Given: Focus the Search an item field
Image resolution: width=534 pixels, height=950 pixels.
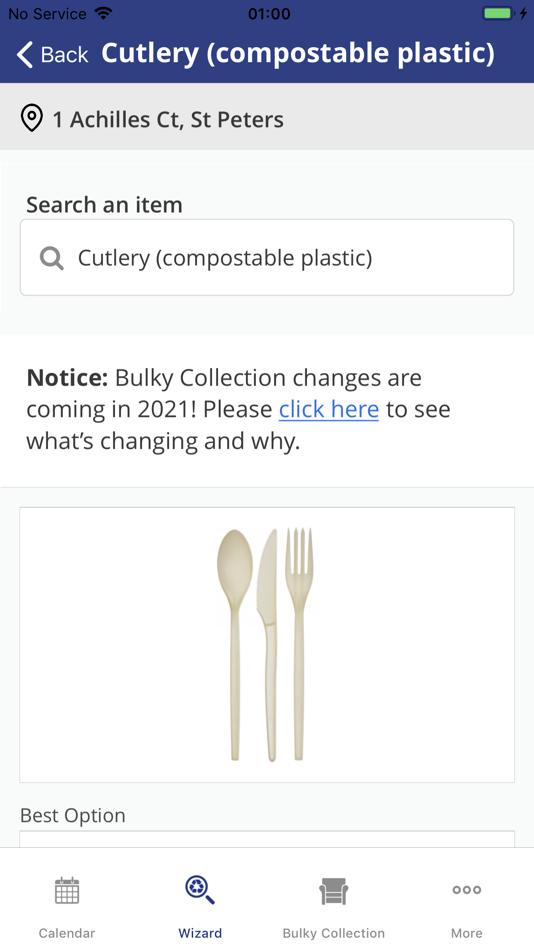Looking at the screenshot, I should [x=267, y=257].
